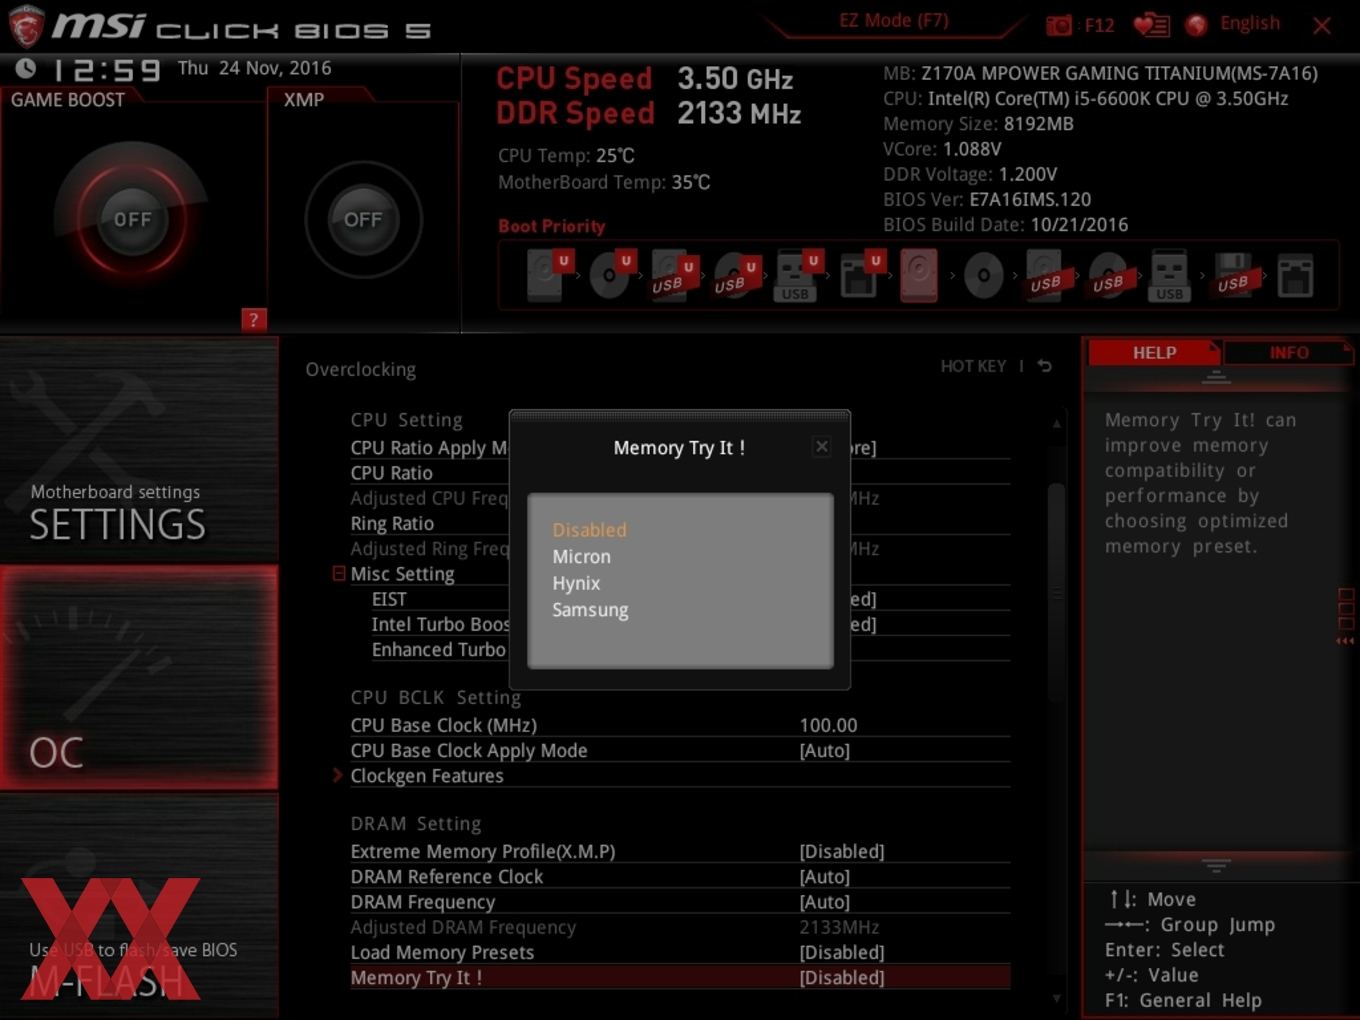
Task: Choose Disabled in Memory Try It list
Action: pyautogui.click(x=590, y=530)
